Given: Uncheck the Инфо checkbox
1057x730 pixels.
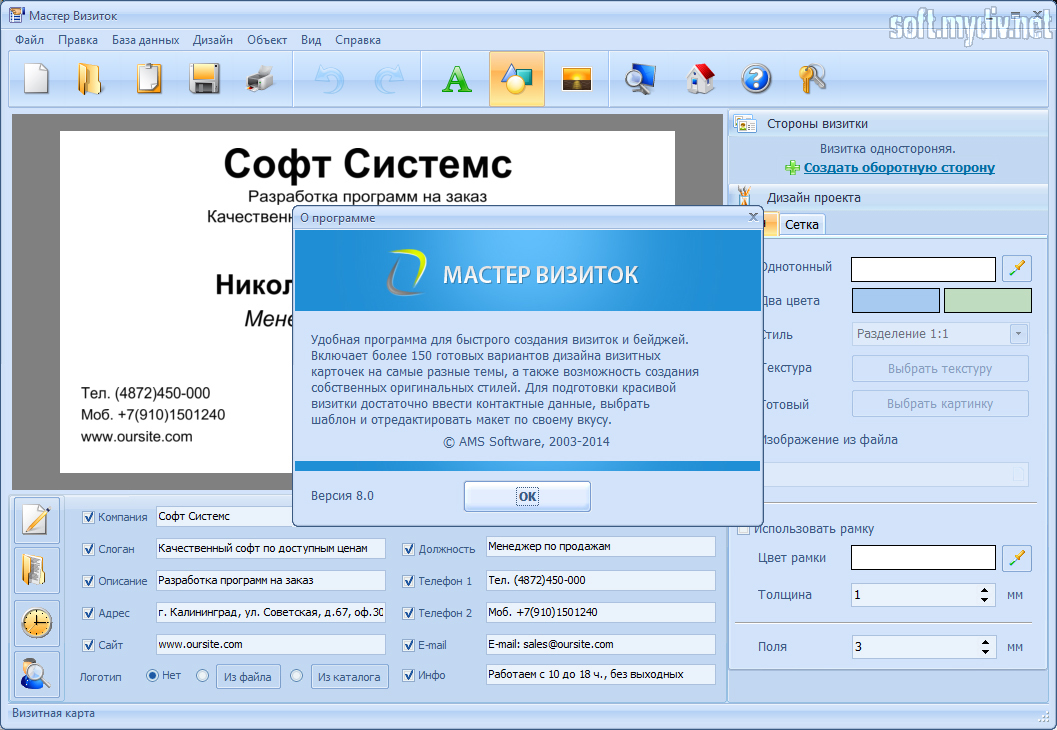Looking at the screenshot, I should 409,675.
